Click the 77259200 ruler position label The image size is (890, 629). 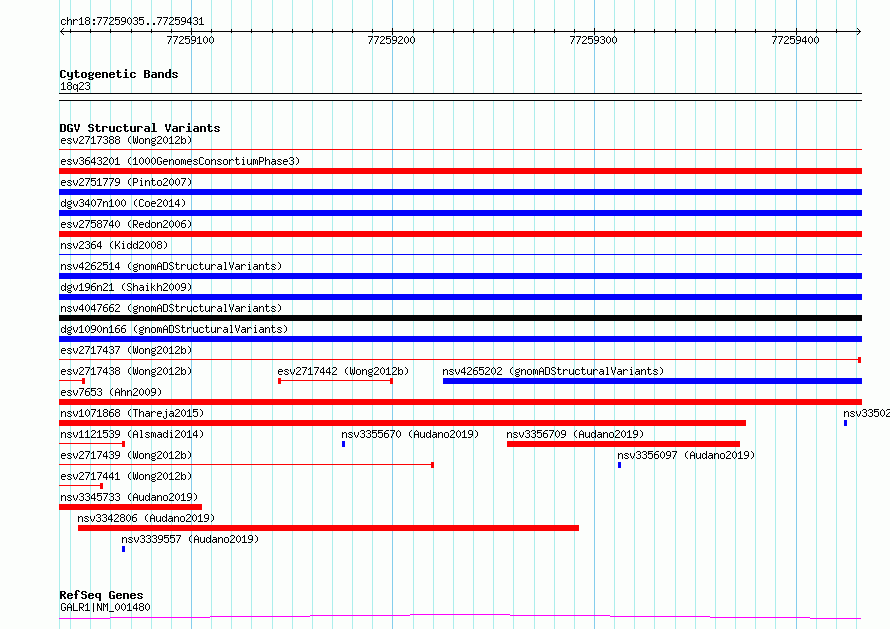point(391,40)
